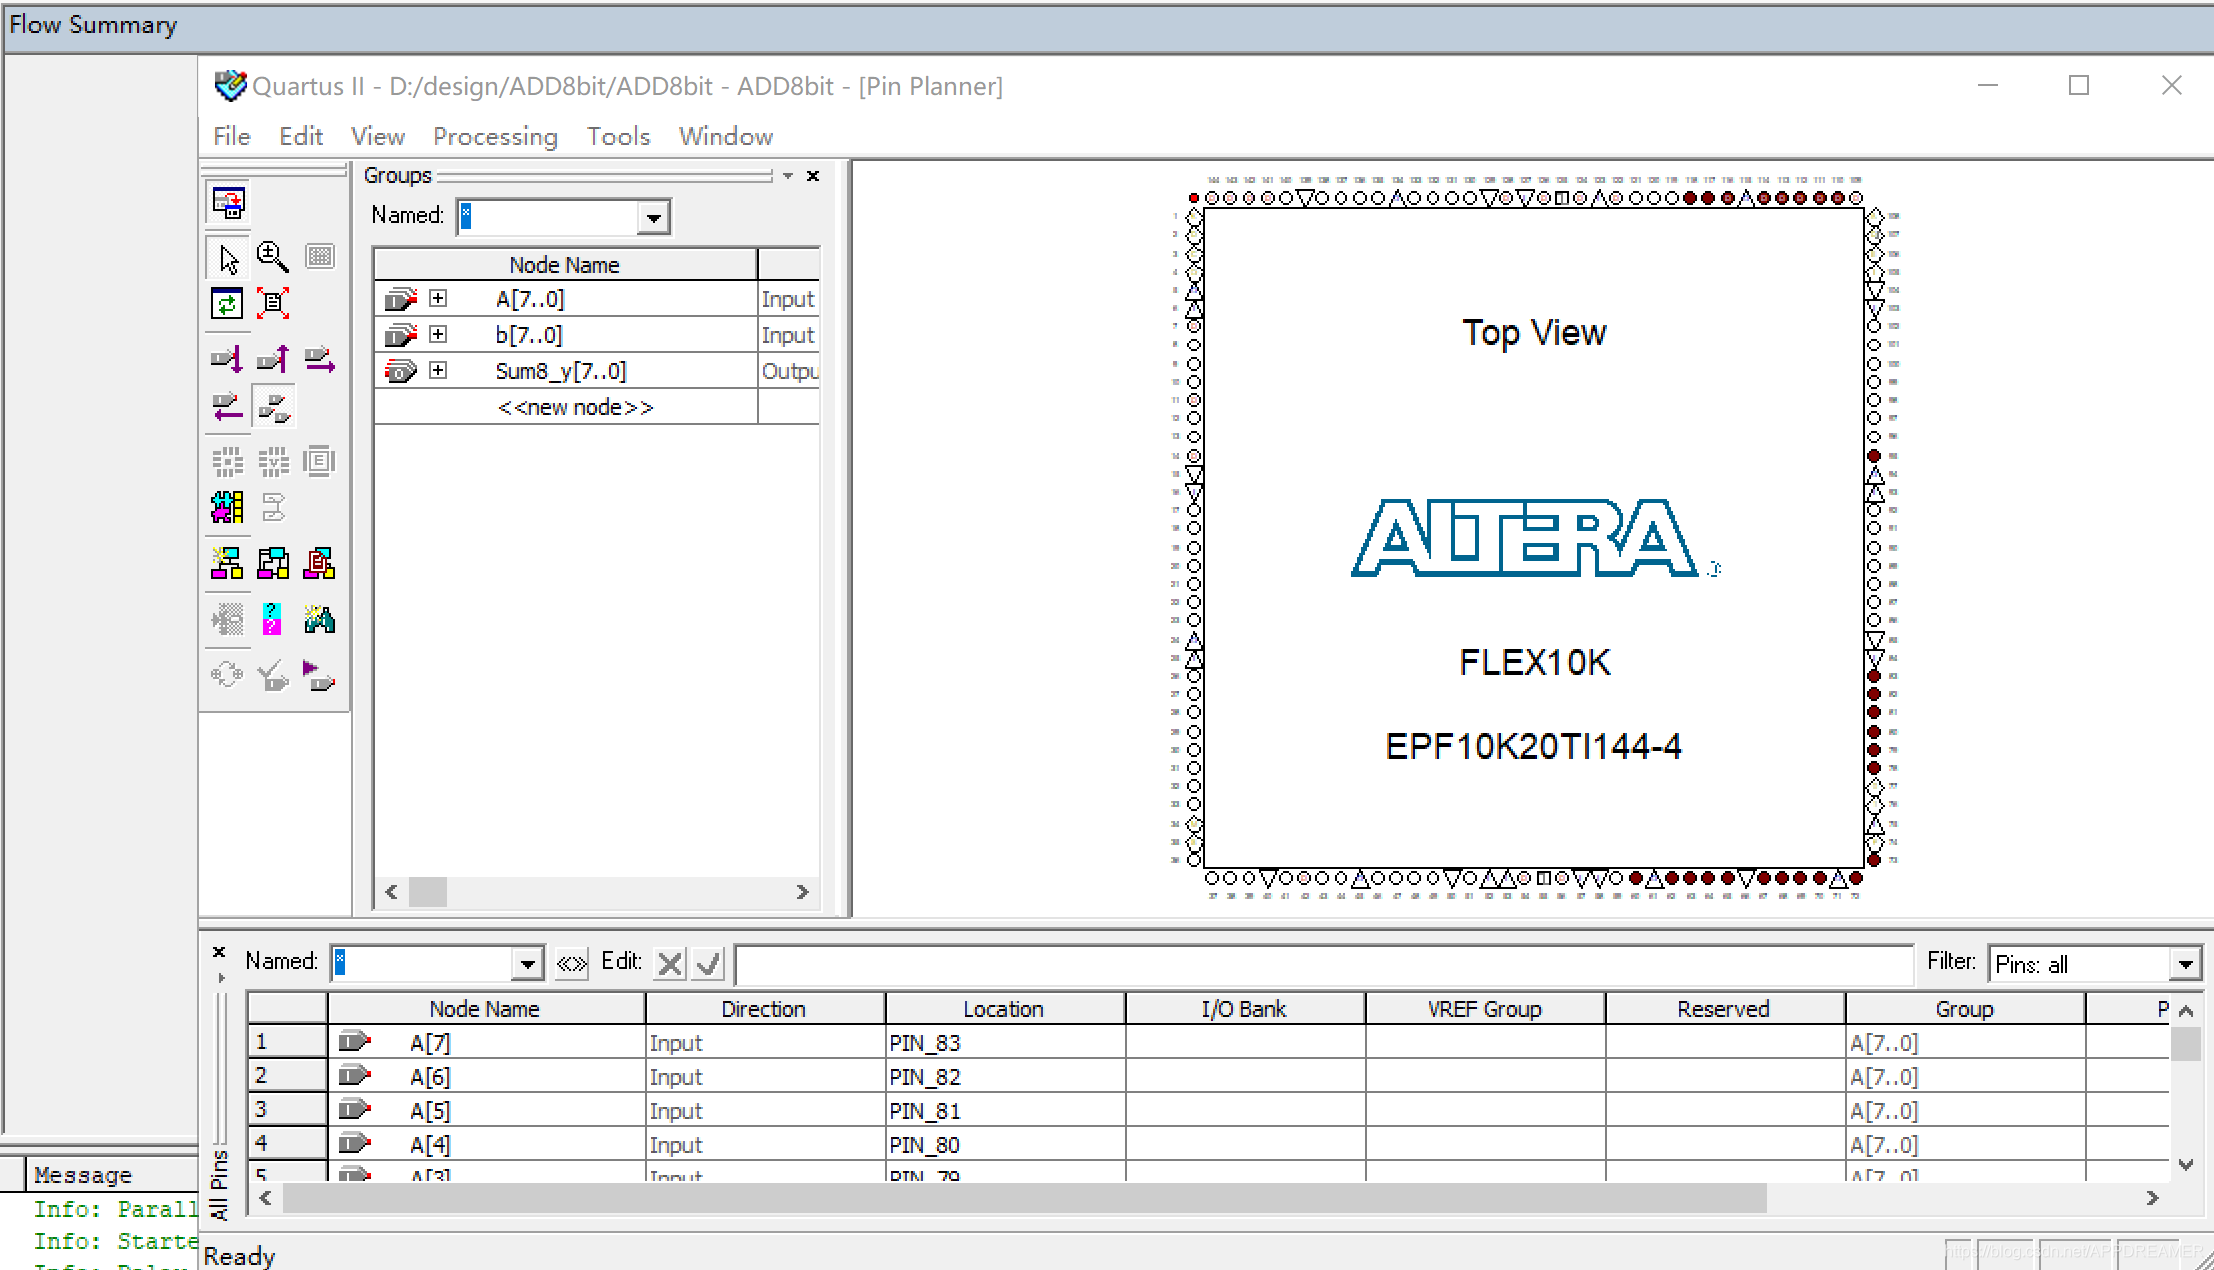Click the gray dotted chip package icon
2214x1270 pixels.
[x=227, y=461]
